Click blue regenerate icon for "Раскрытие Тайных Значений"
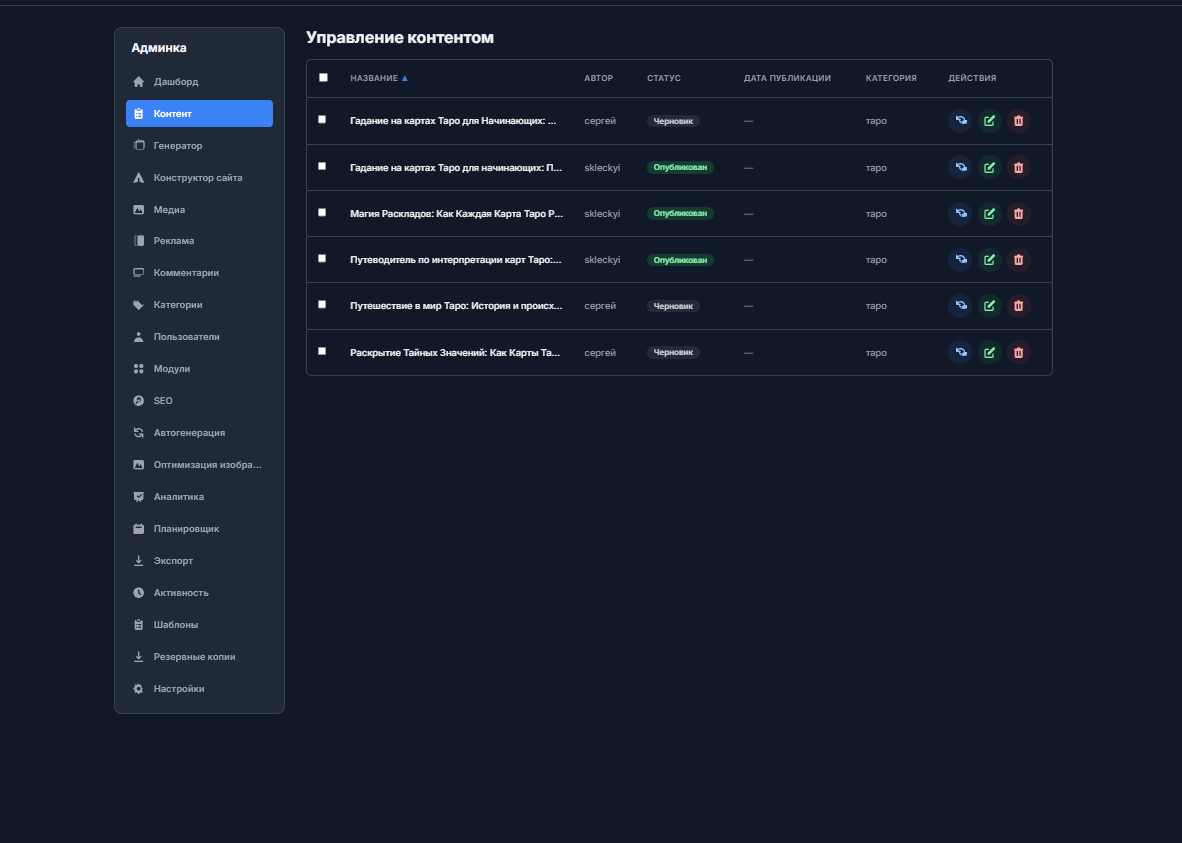 [960, 352]
